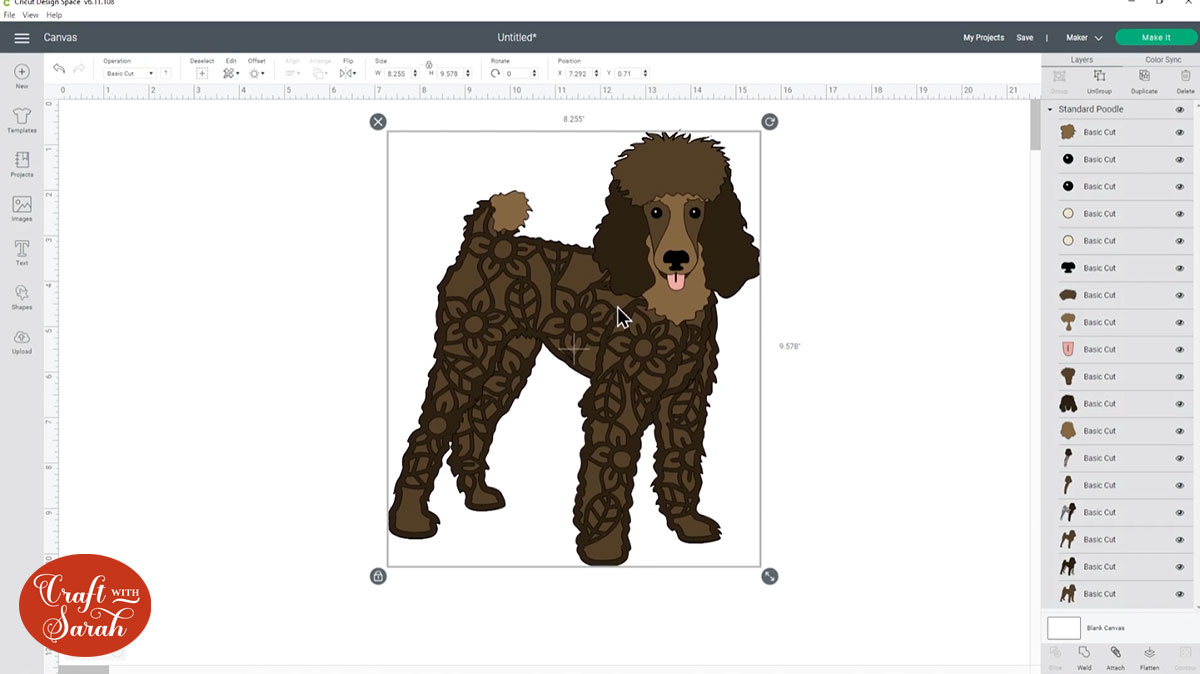1200x674 pixels.
Task: Open the Operation Basic Cut dropdown
Action: click(129, 73)
